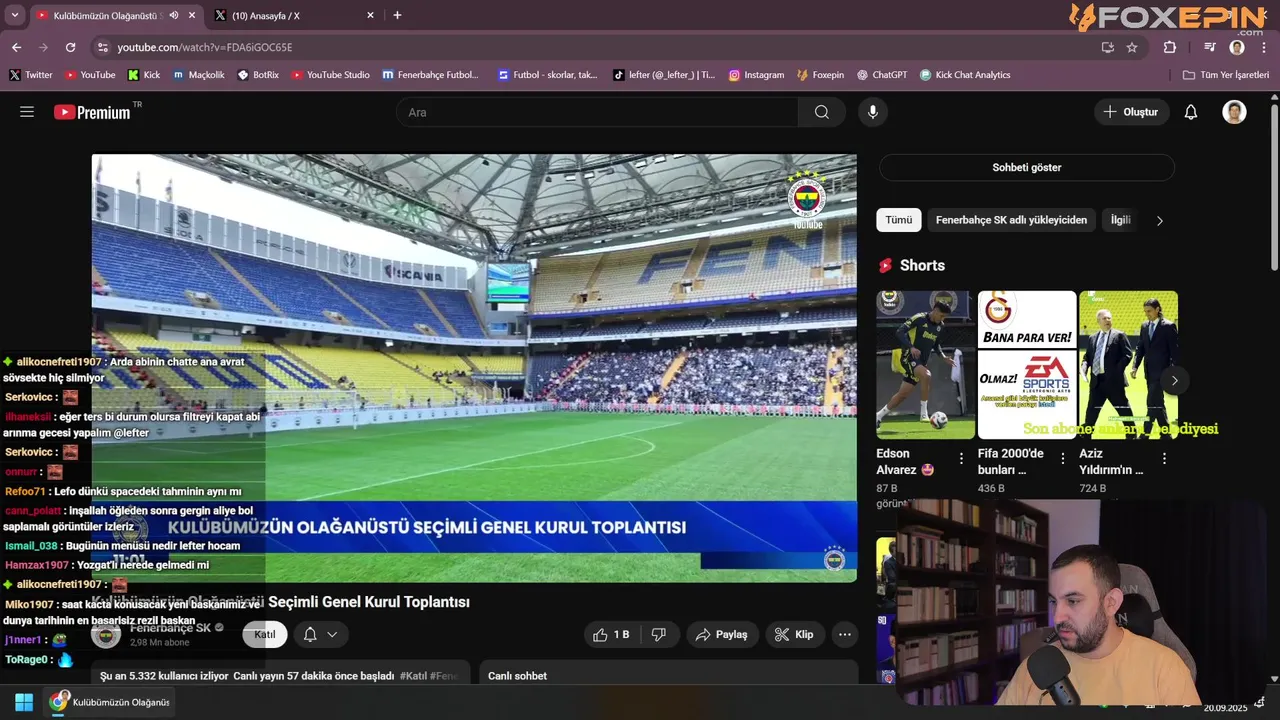This screenshot has height=720, width=1280.
Task: Open the media controls icon in toolbar
Action: pos(1210,47)
